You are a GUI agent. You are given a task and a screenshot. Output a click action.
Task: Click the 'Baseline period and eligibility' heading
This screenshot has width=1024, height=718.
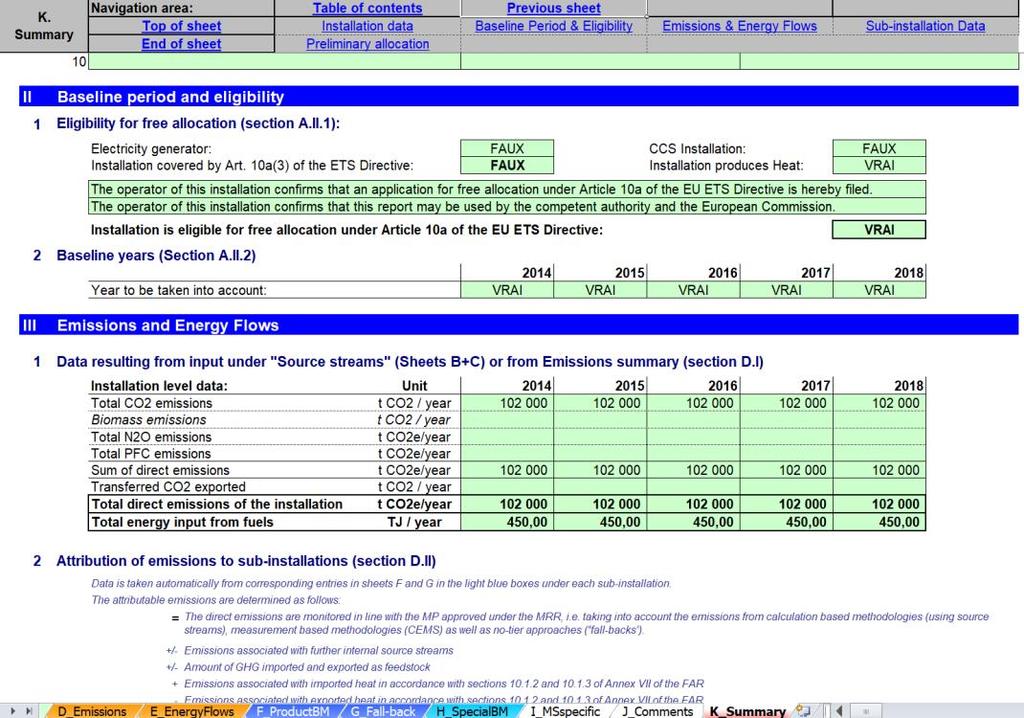170,97
